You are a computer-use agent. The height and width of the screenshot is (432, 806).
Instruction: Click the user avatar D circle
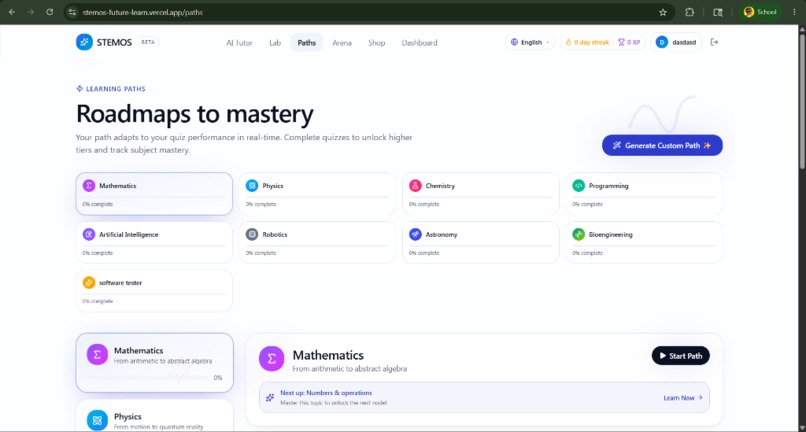pyautogui.click(x=662, y=42)
